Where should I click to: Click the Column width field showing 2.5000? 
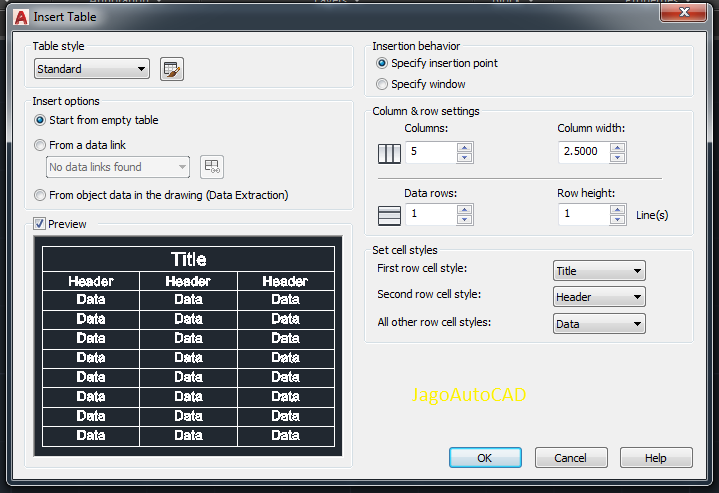click(x=584, y=152)
